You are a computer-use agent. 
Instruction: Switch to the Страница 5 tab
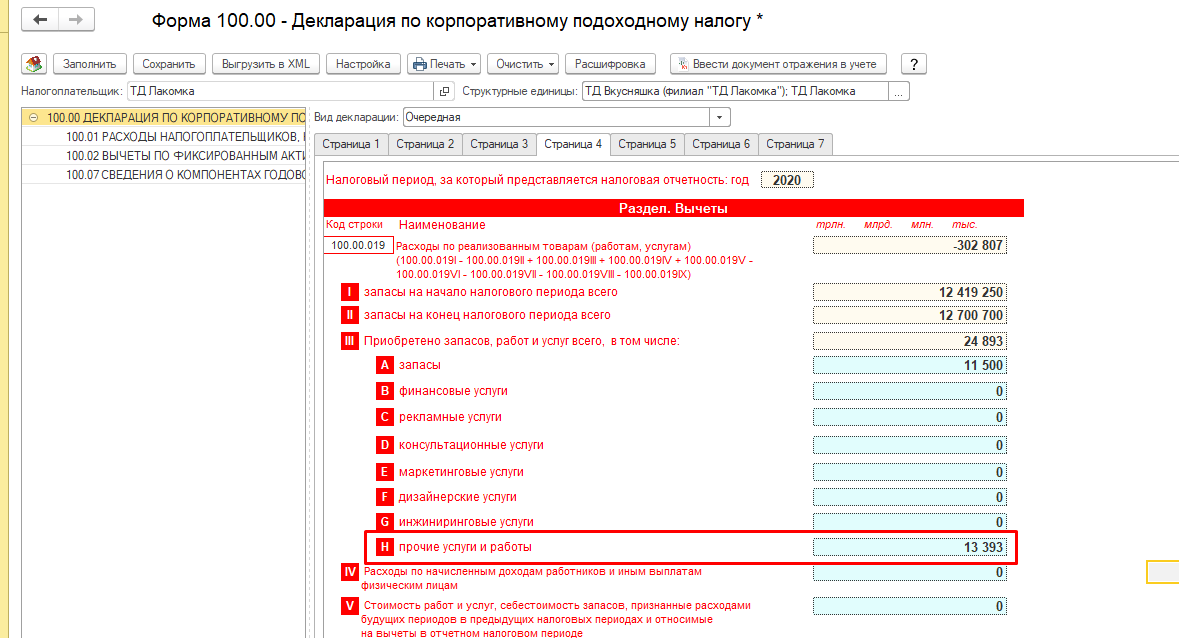[x=647, y=144]
